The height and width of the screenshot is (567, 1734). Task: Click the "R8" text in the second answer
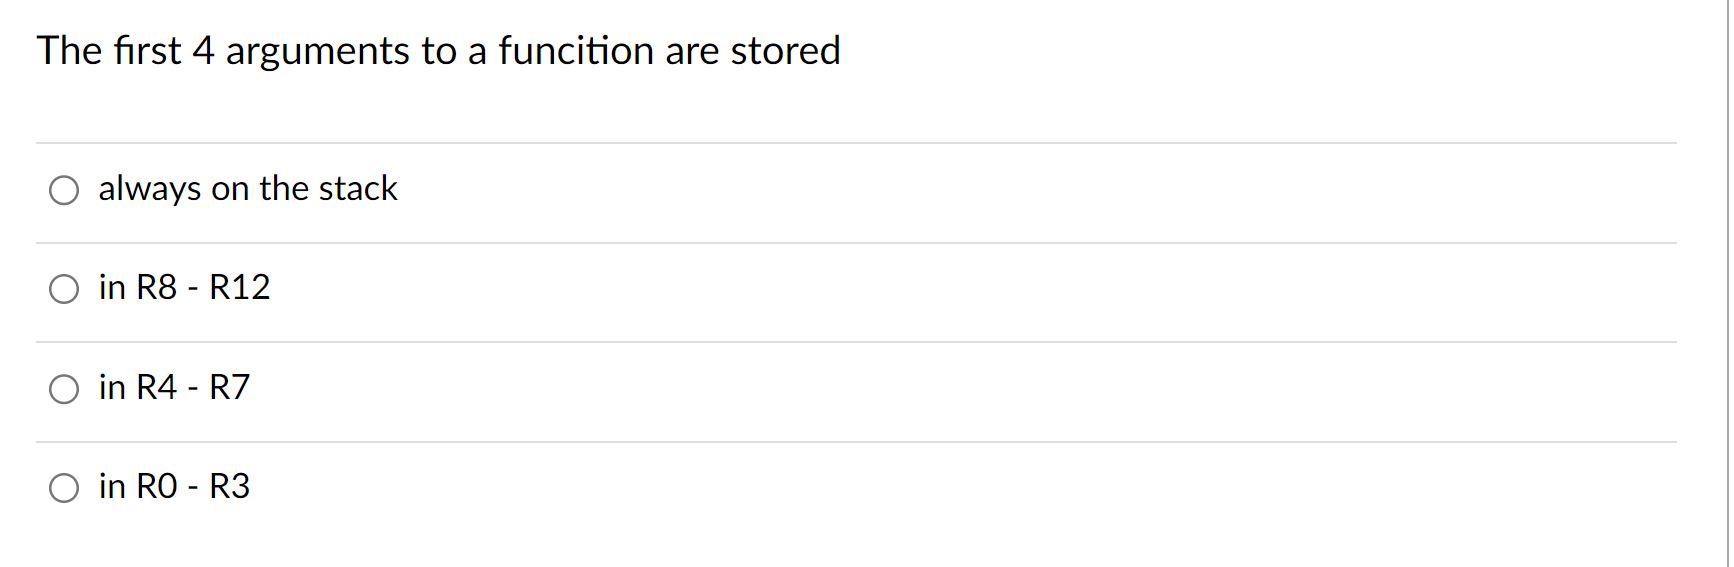coord(156,287)
